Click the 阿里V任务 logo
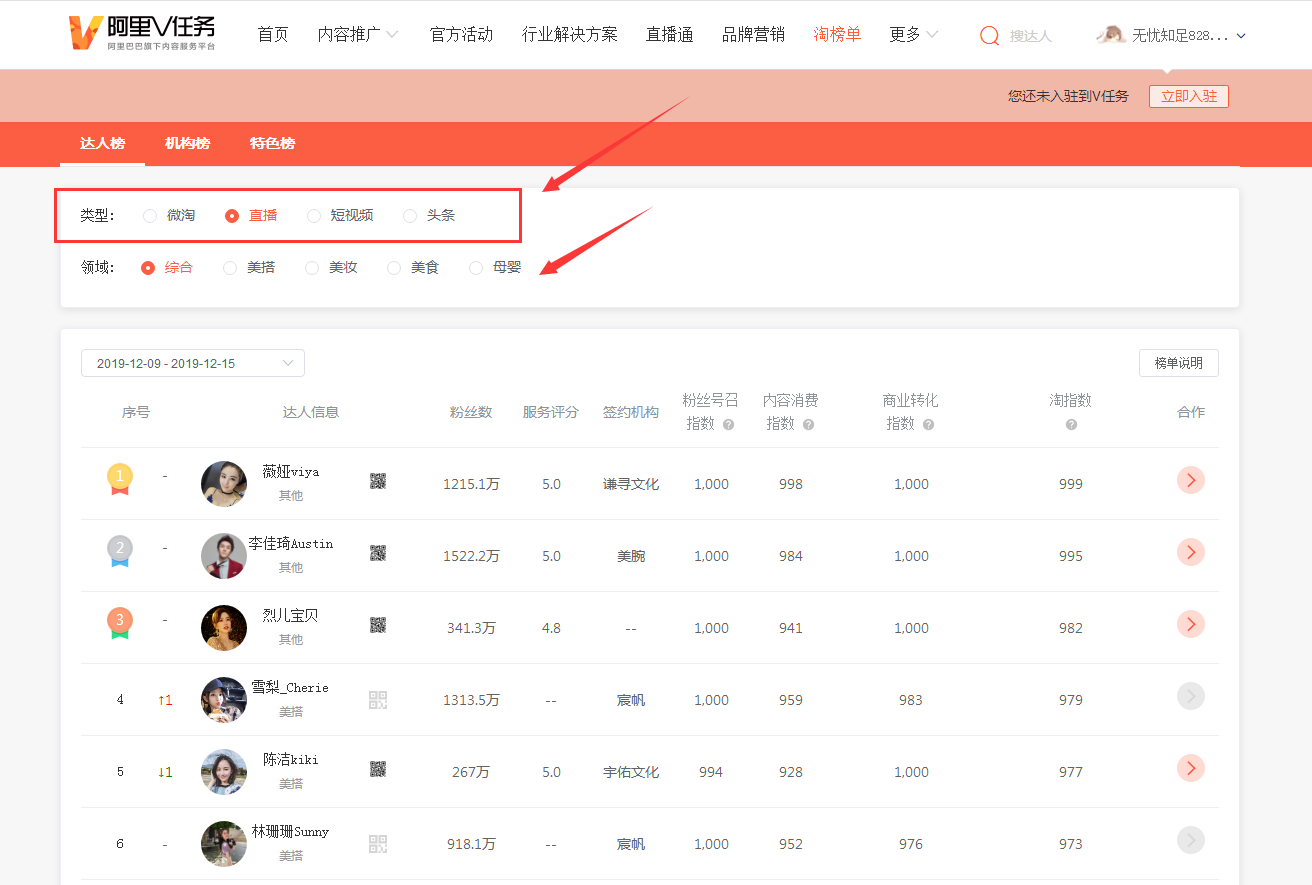The image size is (1312, 885). coord(142,34)
